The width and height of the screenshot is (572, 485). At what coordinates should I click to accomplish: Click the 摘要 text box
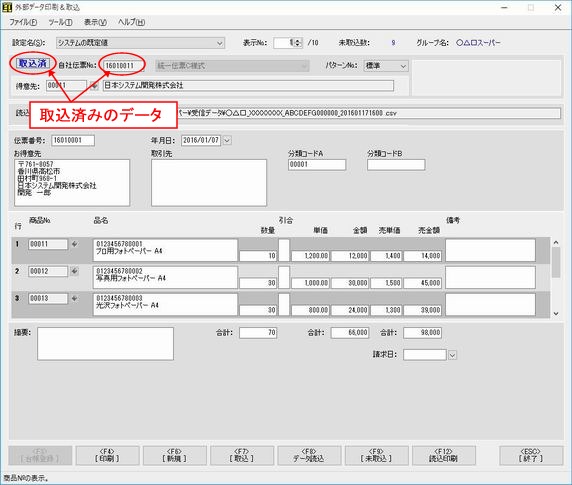click(x=105, y=344)
